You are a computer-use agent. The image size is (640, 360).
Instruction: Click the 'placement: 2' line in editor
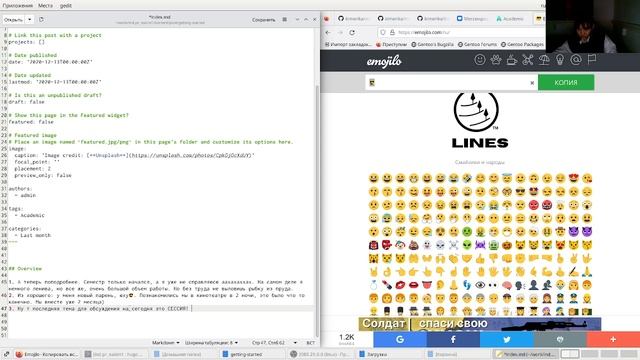pyautogui.click(x=32, y=168)
